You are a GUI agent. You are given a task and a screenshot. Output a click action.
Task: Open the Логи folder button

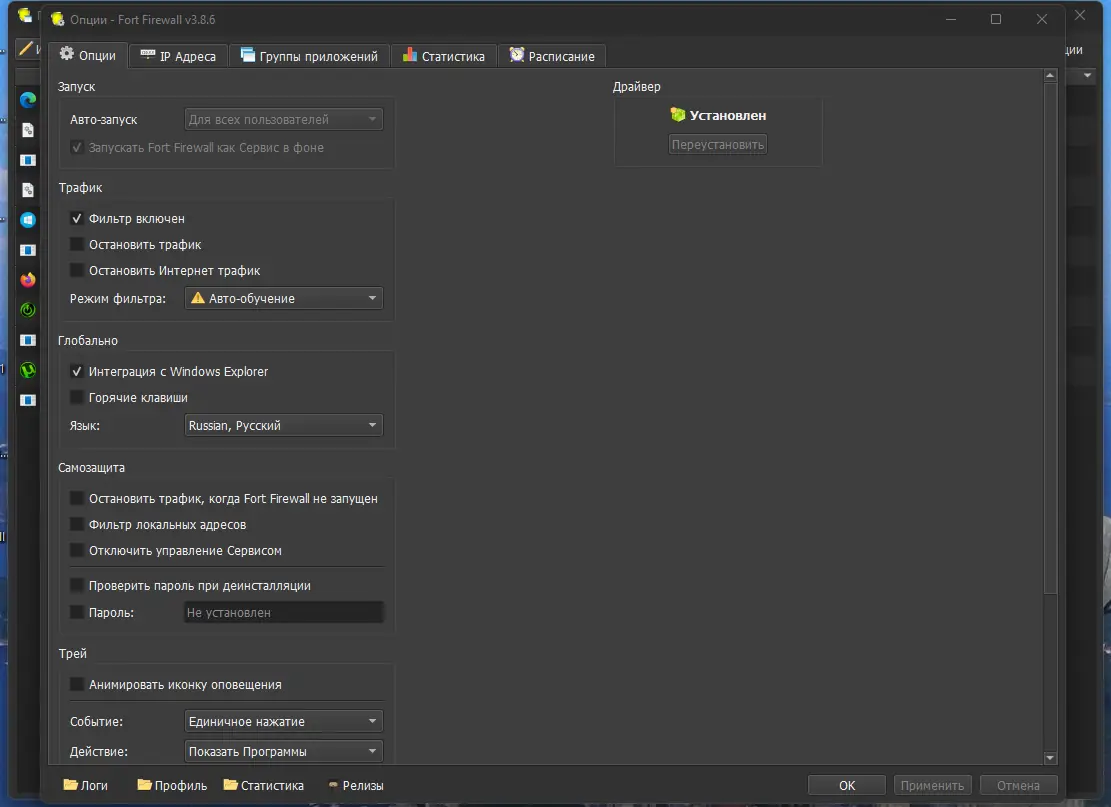(x=85, y=785)
